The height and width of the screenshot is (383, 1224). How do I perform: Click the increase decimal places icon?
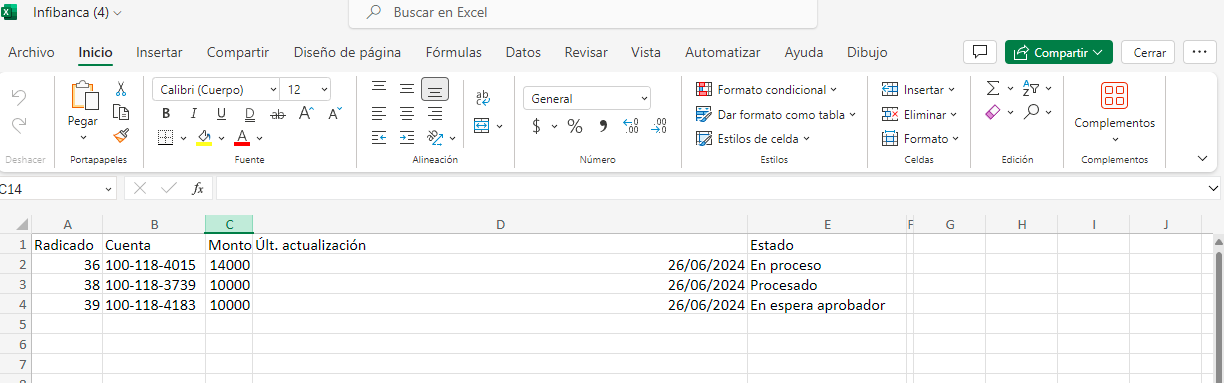pos(631,126)
